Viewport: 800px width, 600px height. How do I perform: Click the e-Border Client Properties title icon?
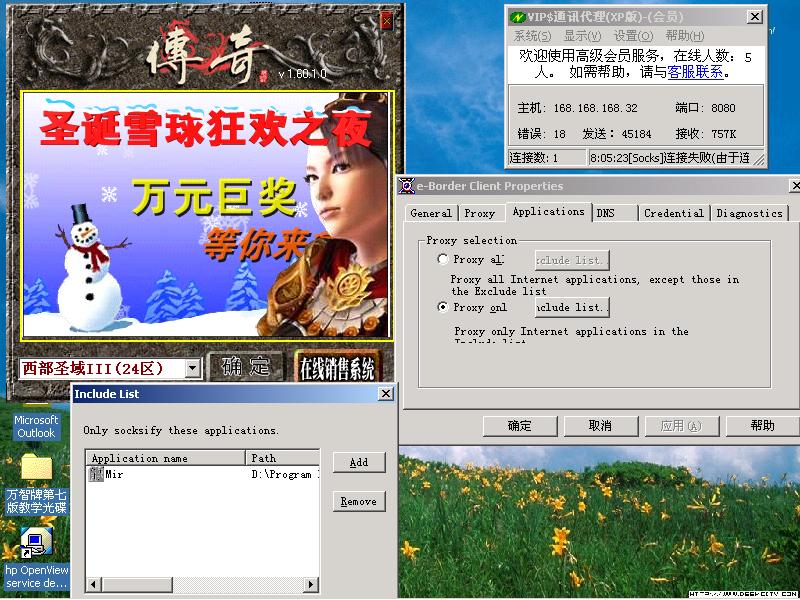coord(407,186)
